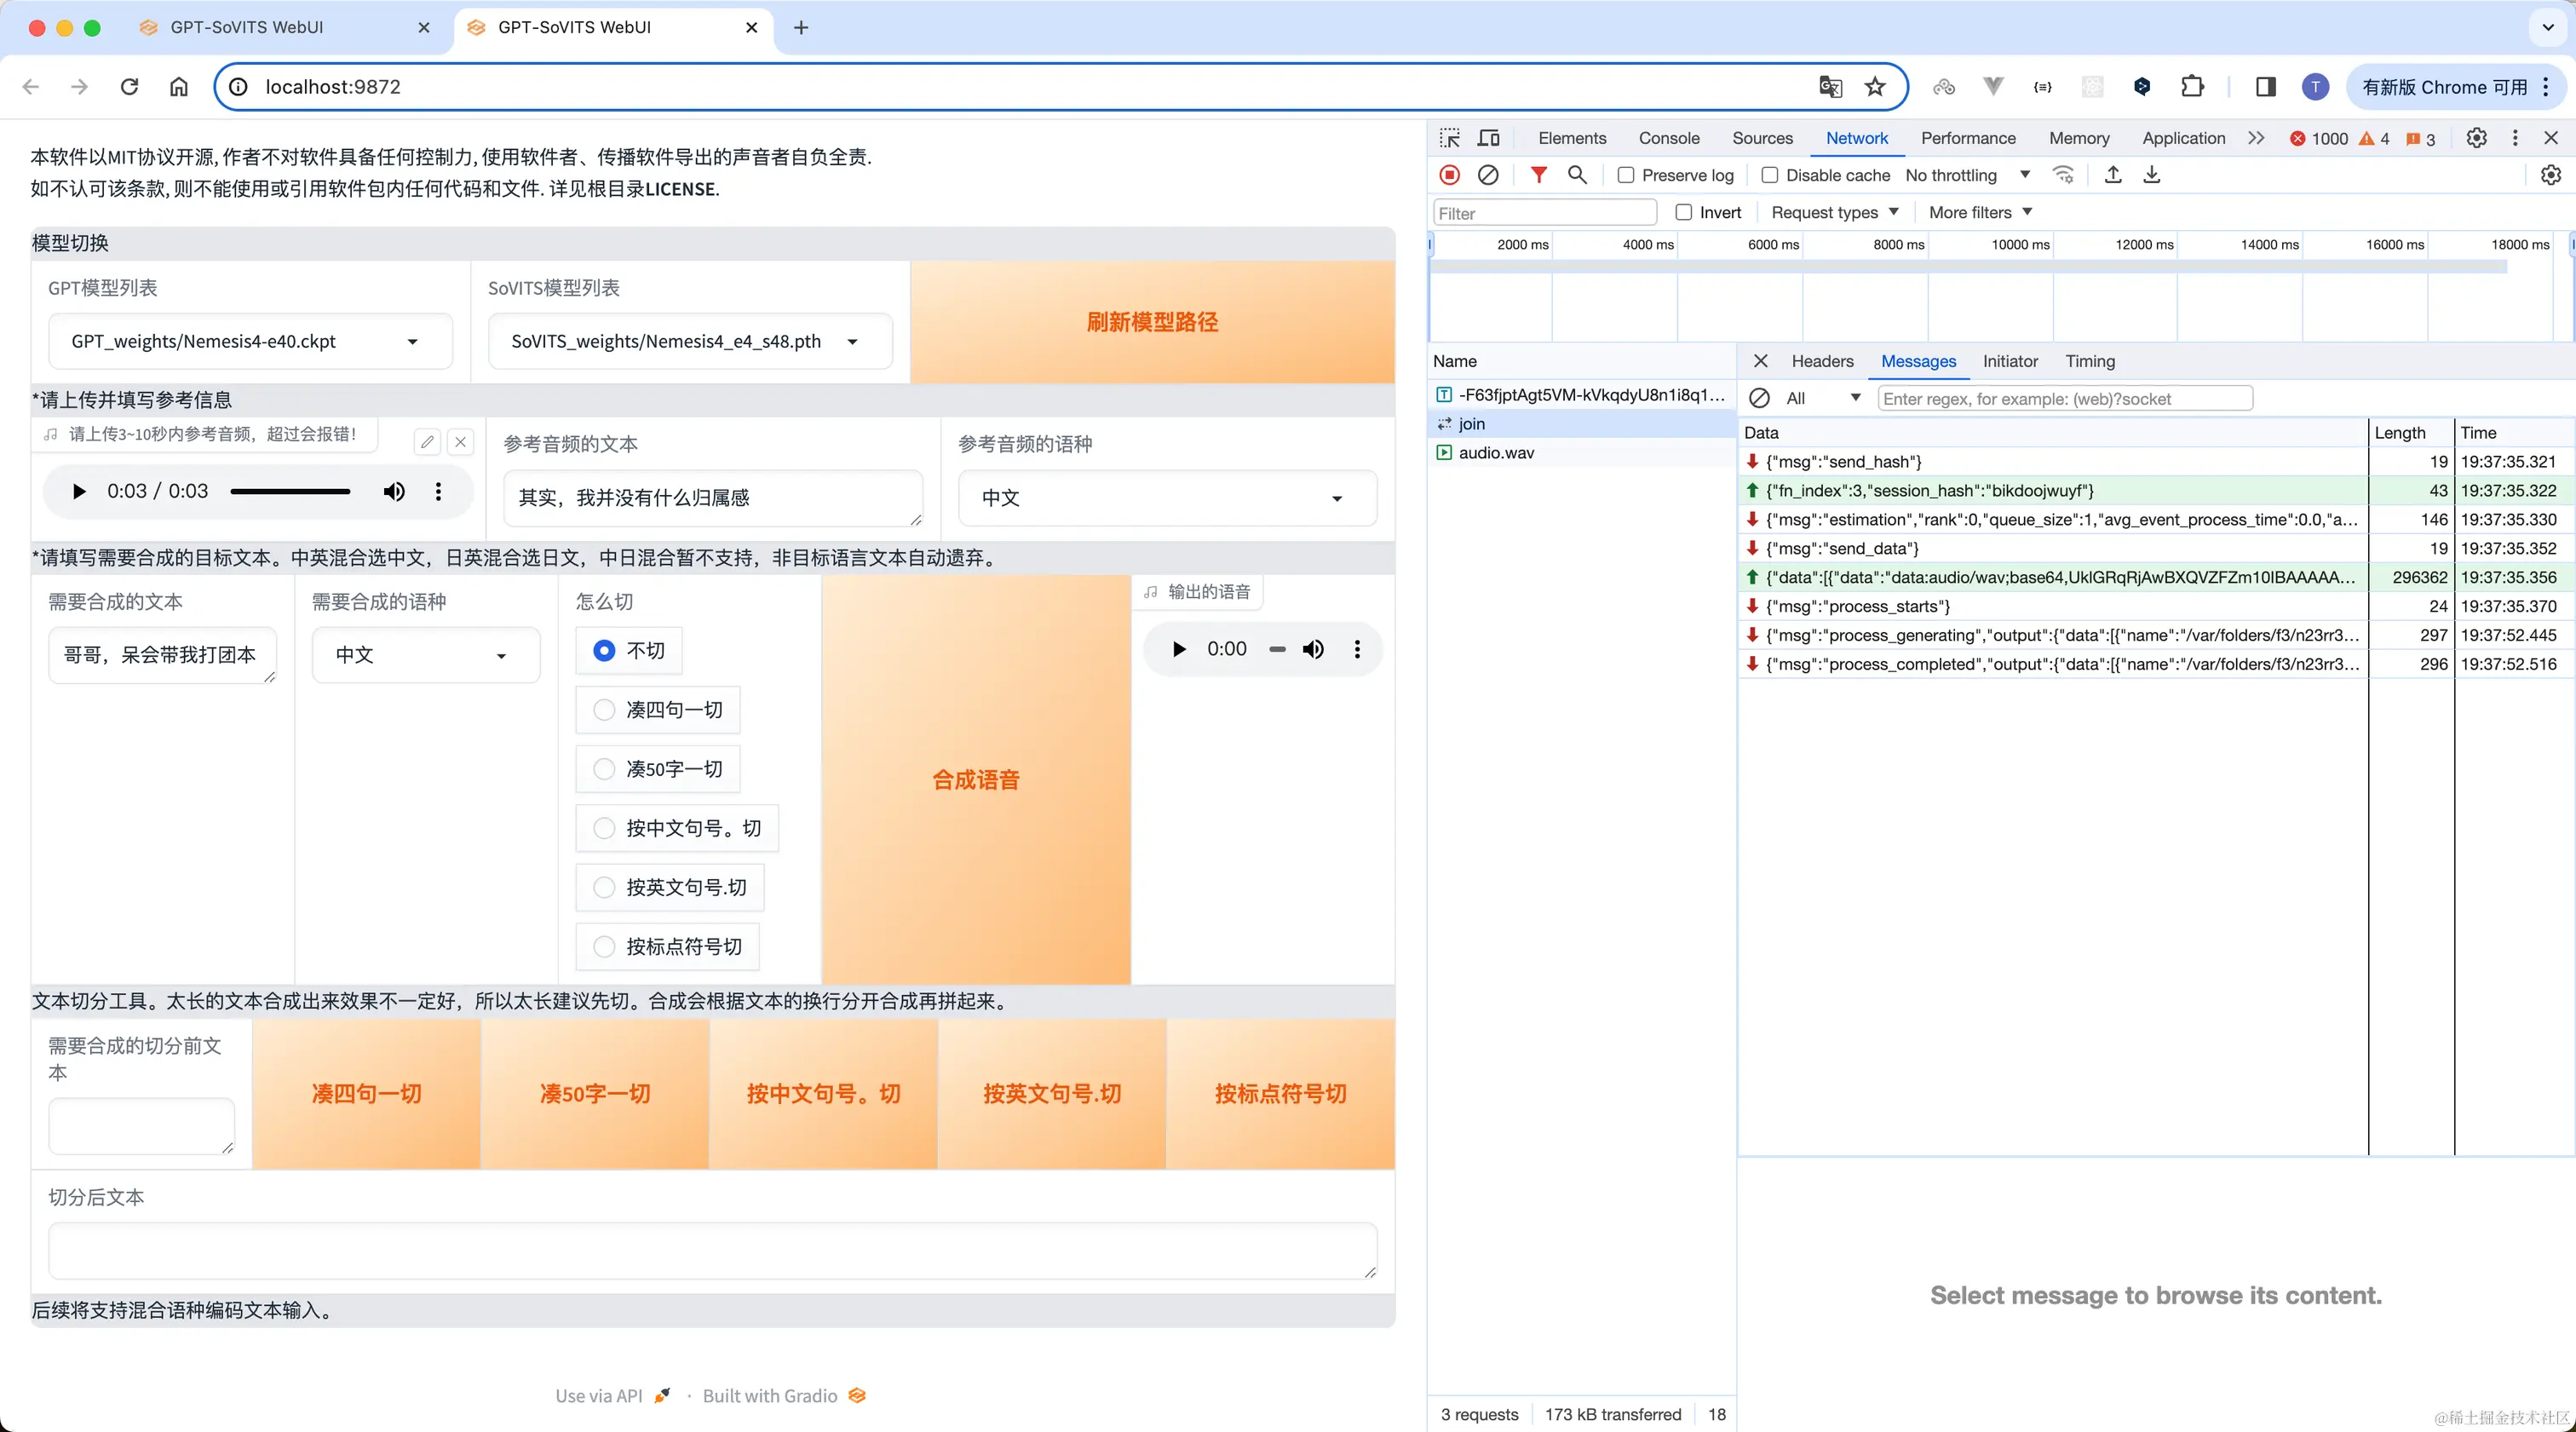Viewport: 2576px width, 1432px height.
Task: Select the 凑四句一切 radio option
Action: pos(604,710)
